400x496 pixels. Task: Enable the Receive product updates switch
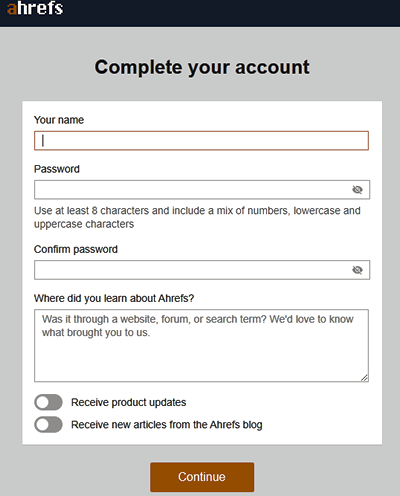(48, 402)
